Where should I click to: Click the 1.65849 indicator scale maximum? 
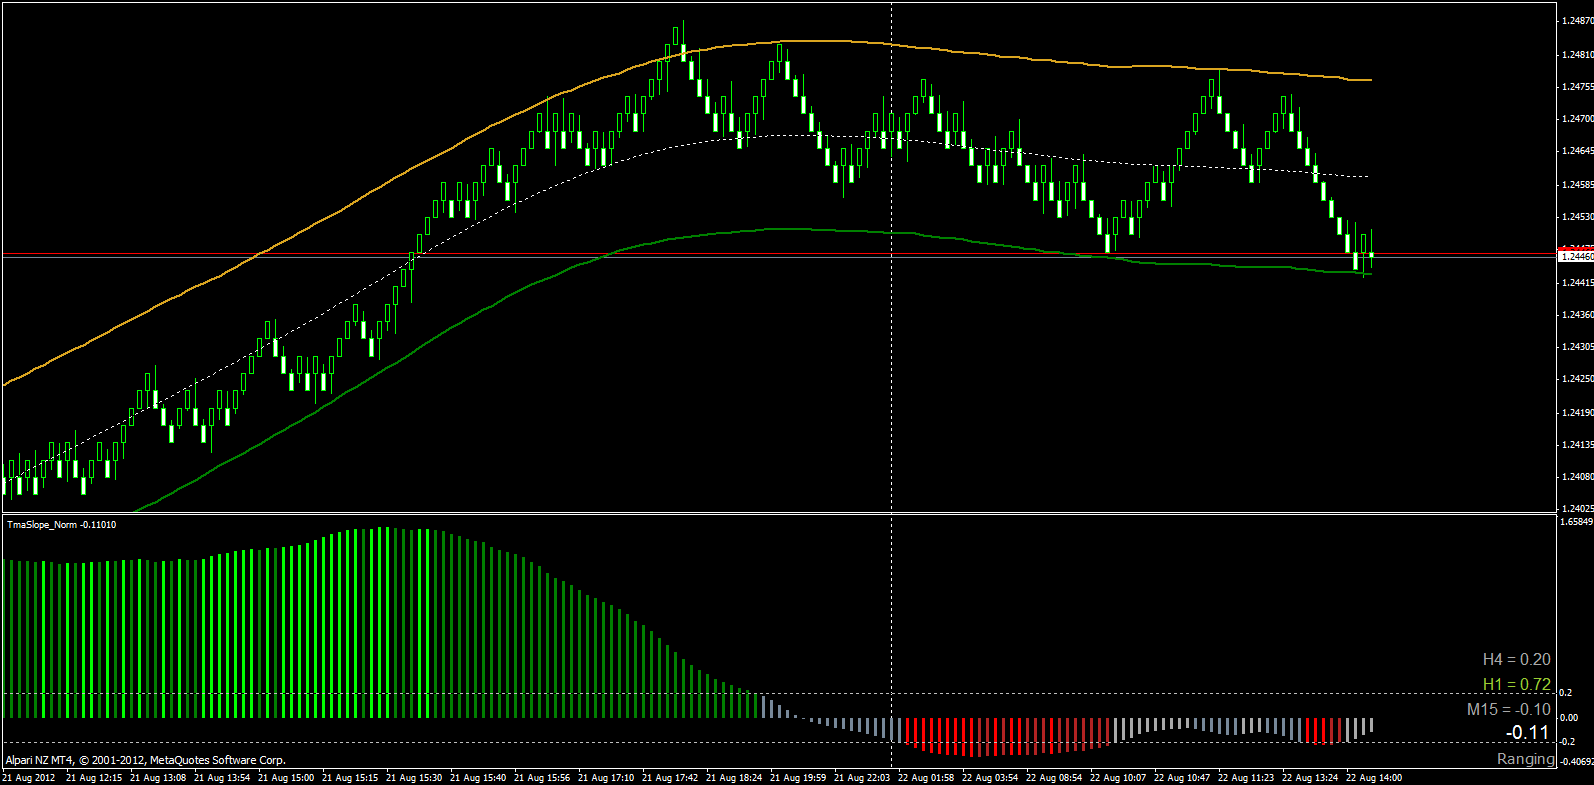click(1576, 521)
